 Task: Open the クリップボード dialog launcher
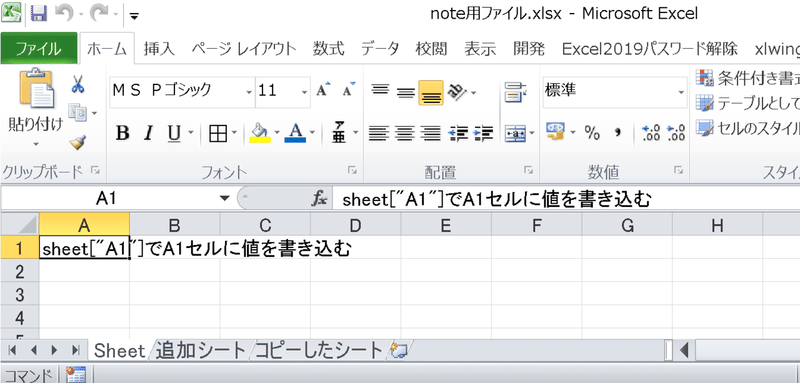click(95, 170)
